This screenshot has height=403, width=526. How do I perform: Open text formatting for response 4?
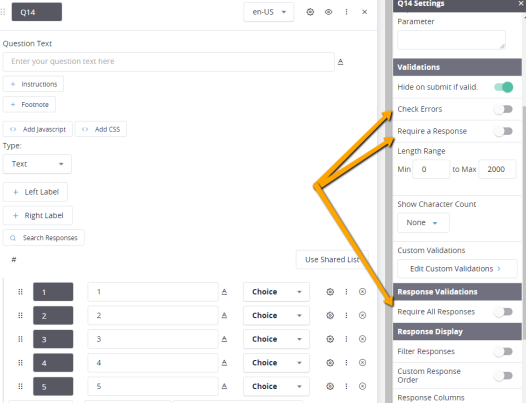tap(224, 363)
